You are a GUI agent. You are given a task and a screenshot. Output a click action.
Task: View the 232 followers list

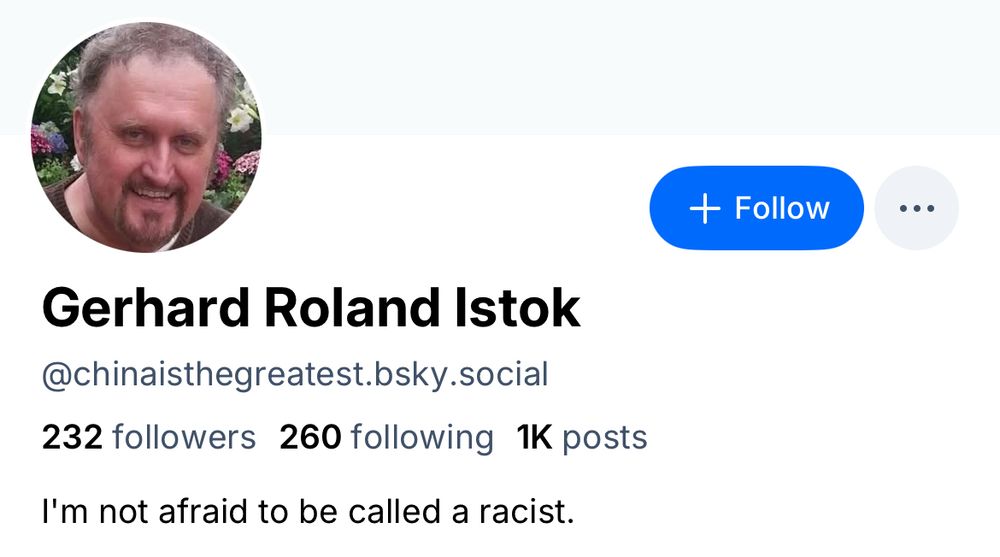(x=148, y=437)
